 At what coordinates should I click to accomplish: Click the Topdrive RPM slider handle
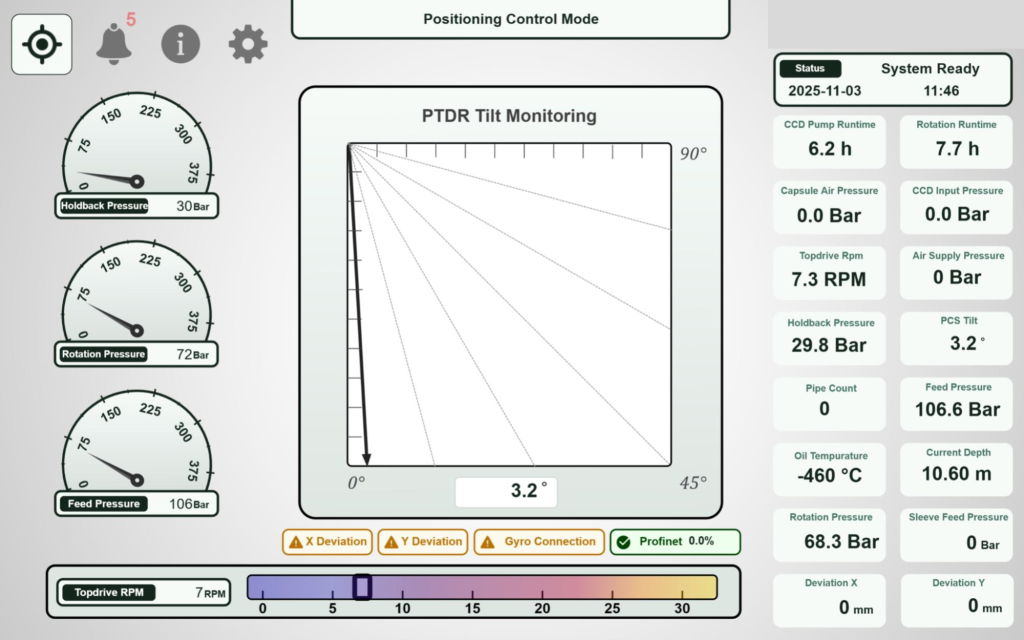click(362, 586)
